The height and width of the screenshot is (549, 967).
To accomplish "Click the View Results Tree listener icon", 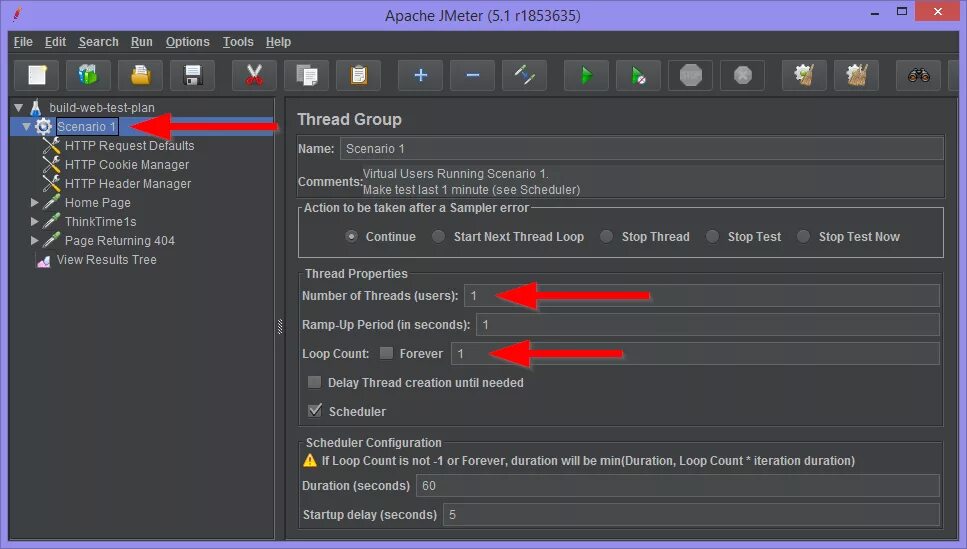I will tap(43, 261).
